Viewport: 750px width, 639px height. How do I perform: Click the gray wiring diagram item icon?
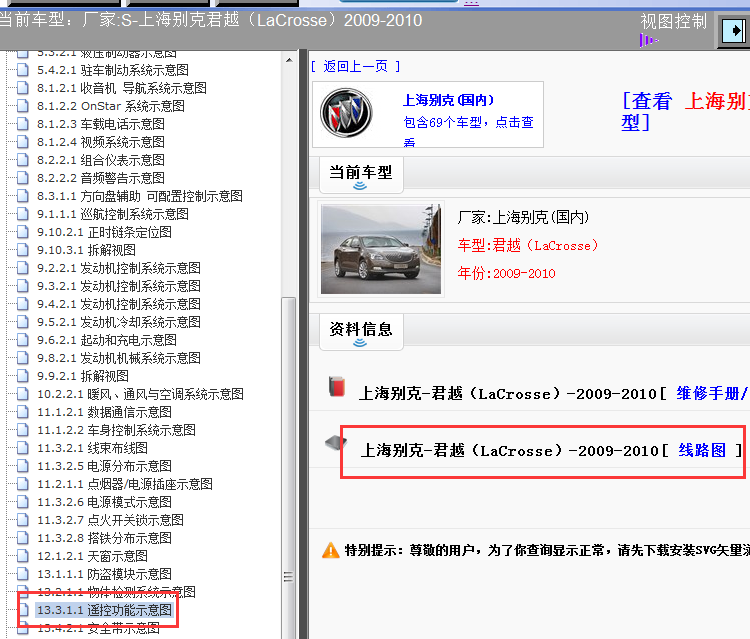pos(336,443)
